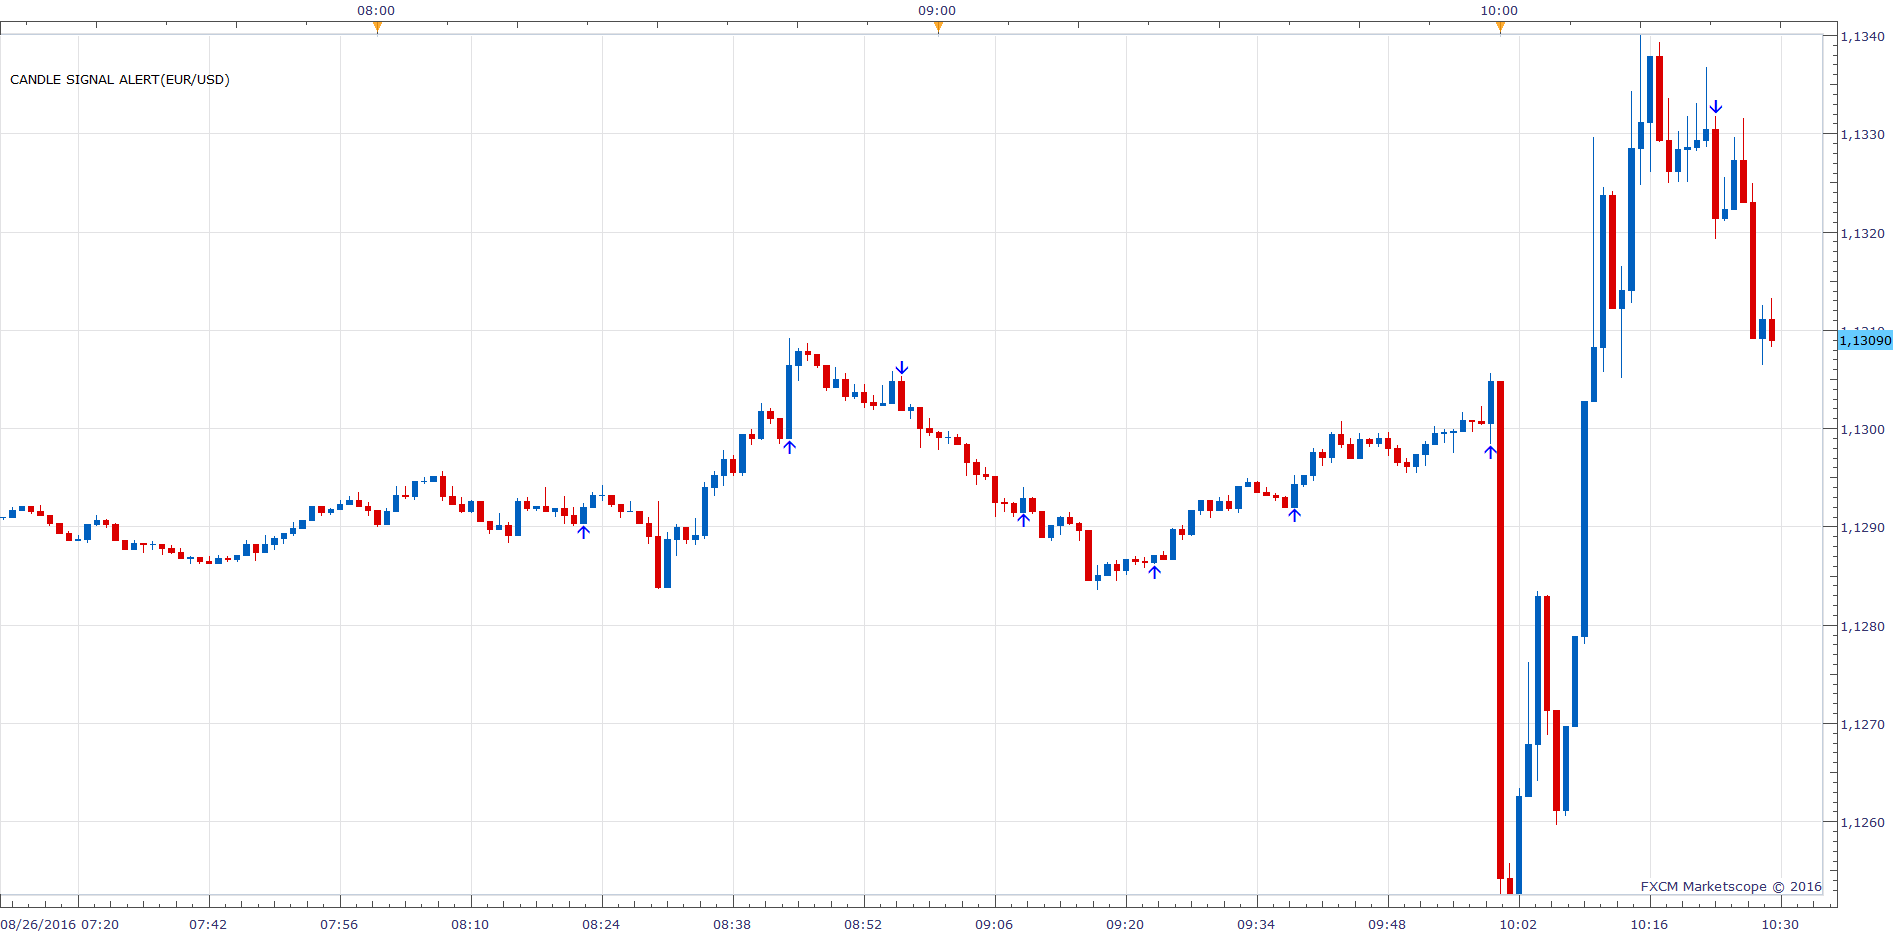Click the 09:20 time axis label

(x=1125, y=925)
